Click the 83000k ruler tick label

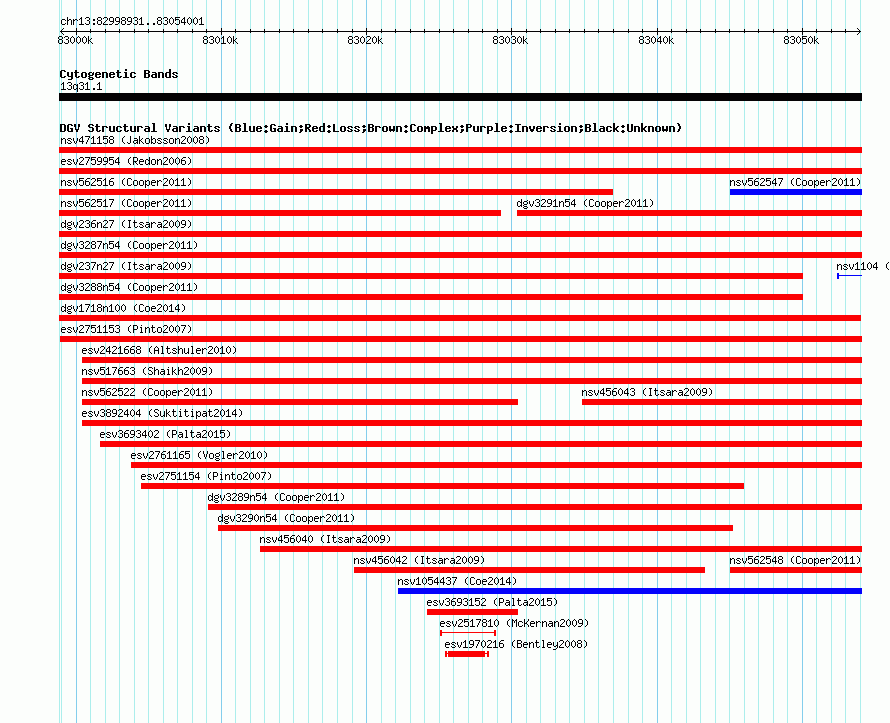75,40
